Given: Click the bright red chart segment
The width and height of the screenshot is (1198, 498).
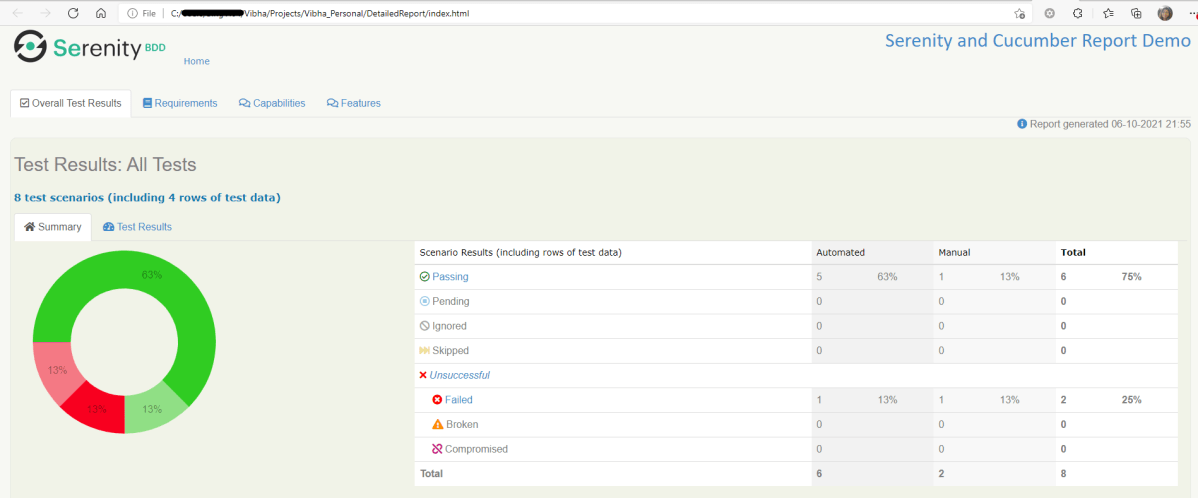Looking at the screenshot, I should click(93, 406).
